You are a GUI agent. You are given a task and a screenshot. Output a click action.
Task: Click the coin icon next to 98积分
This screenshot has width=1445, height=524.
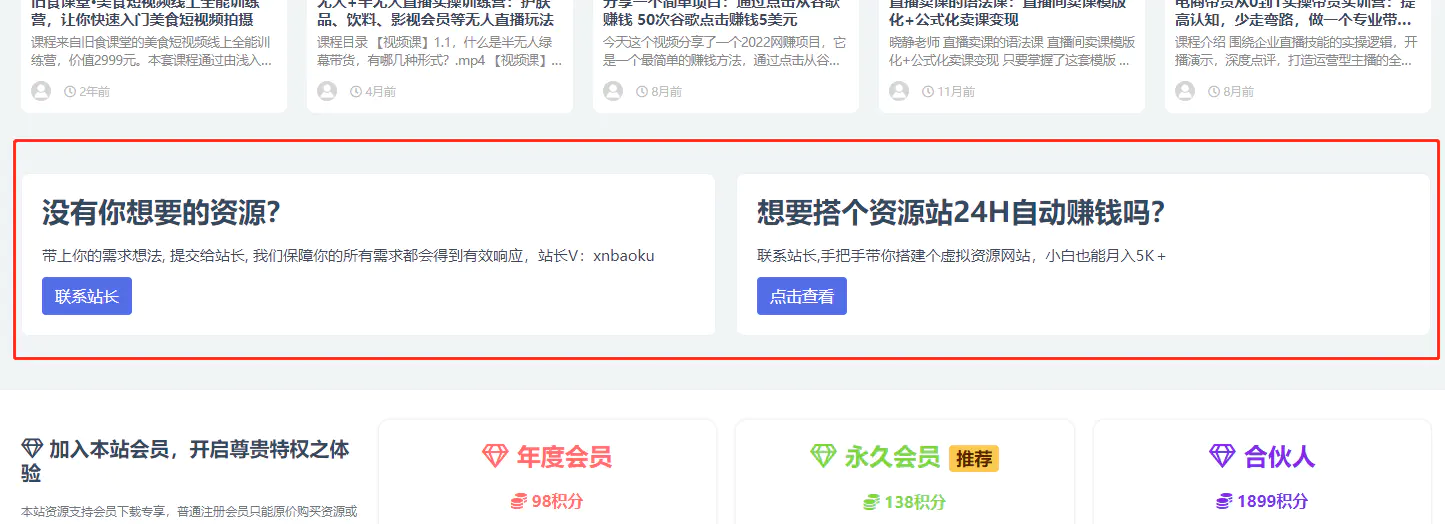tap(518, 501)
